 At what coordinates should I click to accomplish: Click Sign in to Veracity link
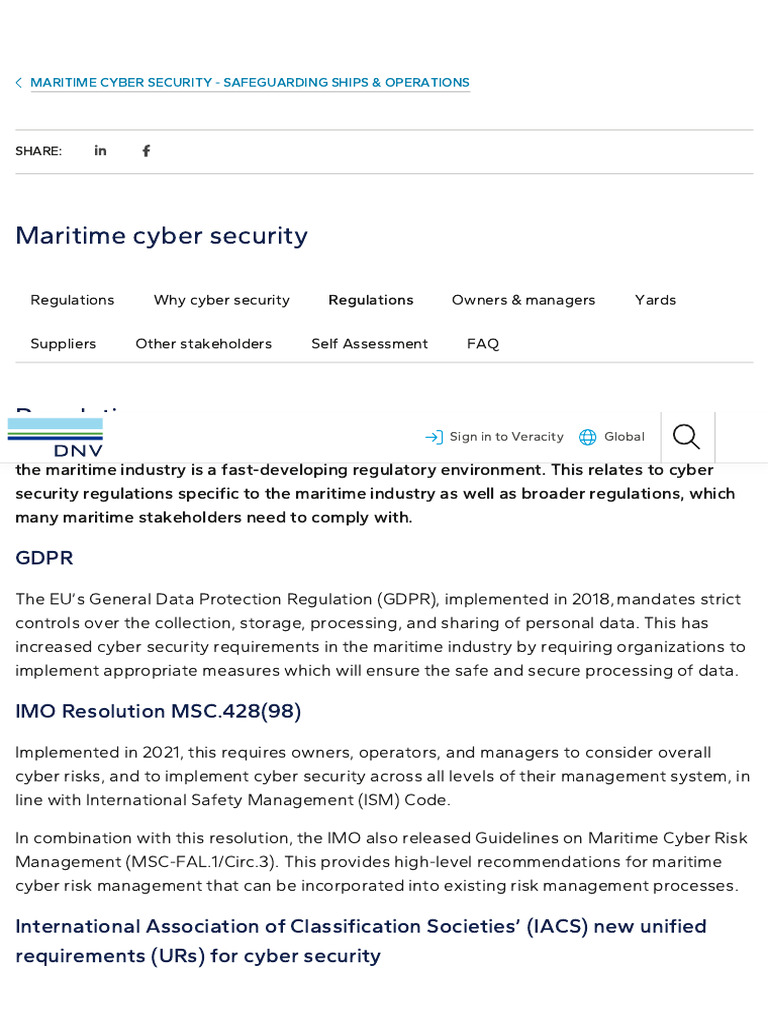[506, 437]
